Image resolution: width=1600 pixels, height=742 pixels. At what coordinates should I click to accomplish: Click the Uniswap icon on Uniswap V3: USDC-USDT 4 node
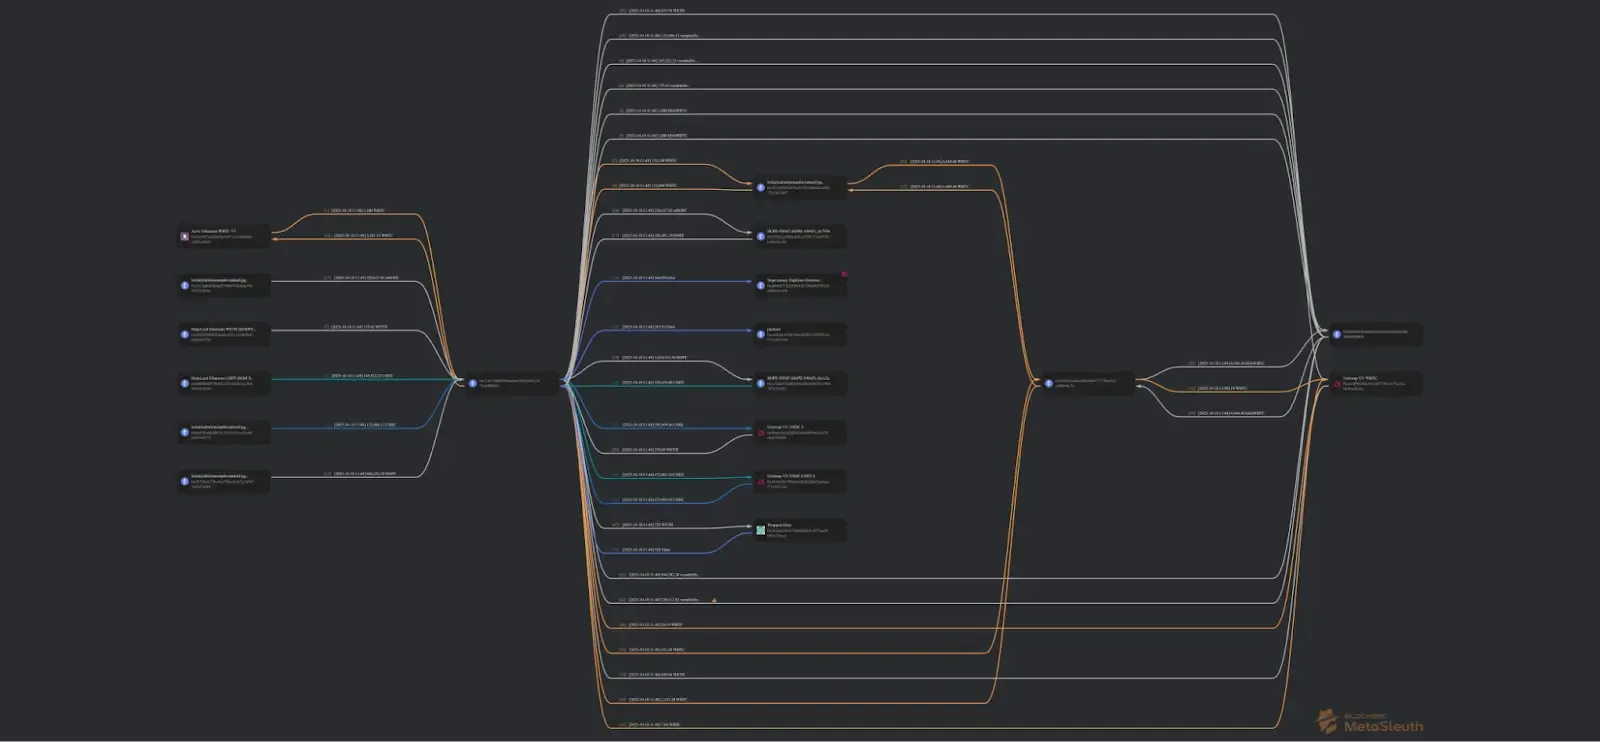point(760,481)
